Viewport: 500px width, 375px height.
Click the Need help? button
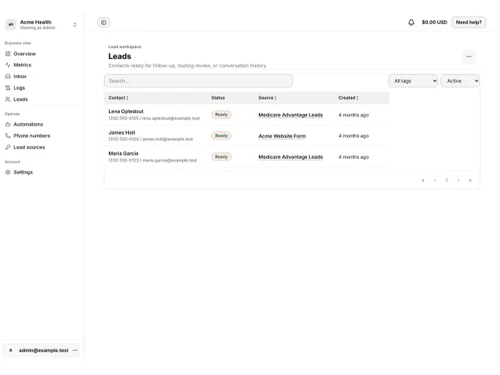pyautogui.click(x=469, y=22)
